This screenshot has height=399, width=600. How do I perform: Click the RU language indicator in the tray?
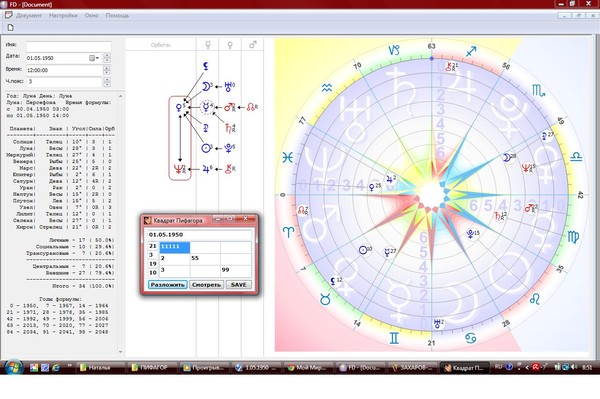pos(498,367)
